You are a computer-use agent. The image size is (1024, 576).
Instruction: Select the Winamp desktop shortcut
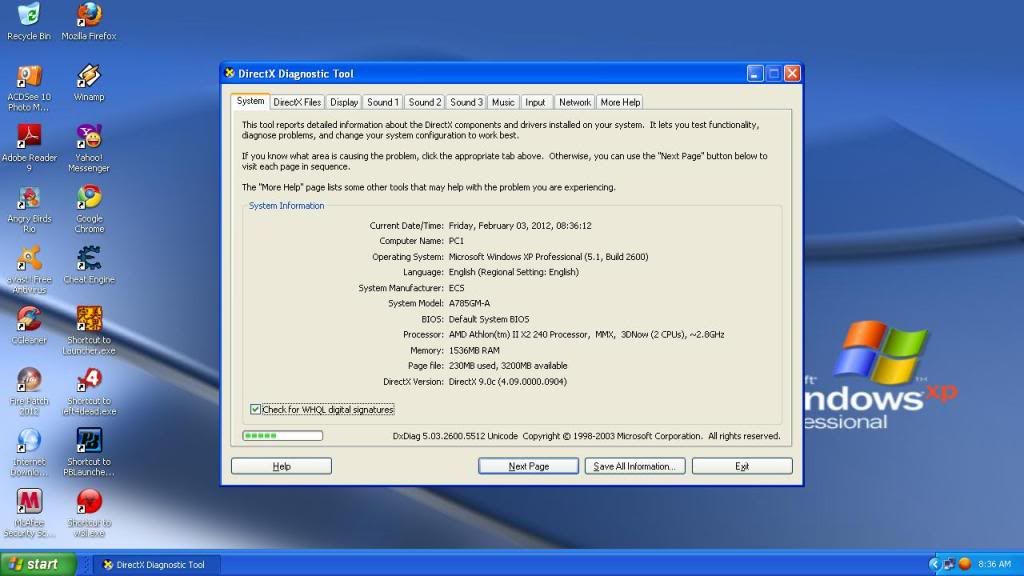click(x=89, y=82)
